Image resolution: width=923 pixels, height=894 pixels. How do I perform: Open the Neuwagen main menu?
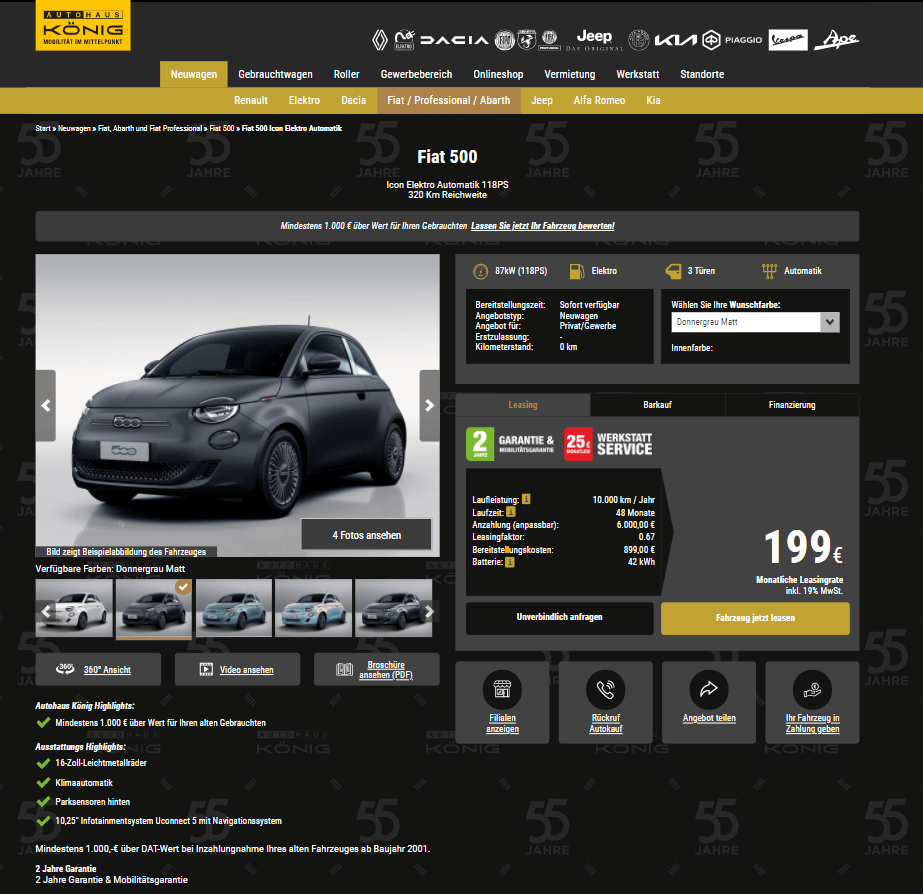click(194, 74)
